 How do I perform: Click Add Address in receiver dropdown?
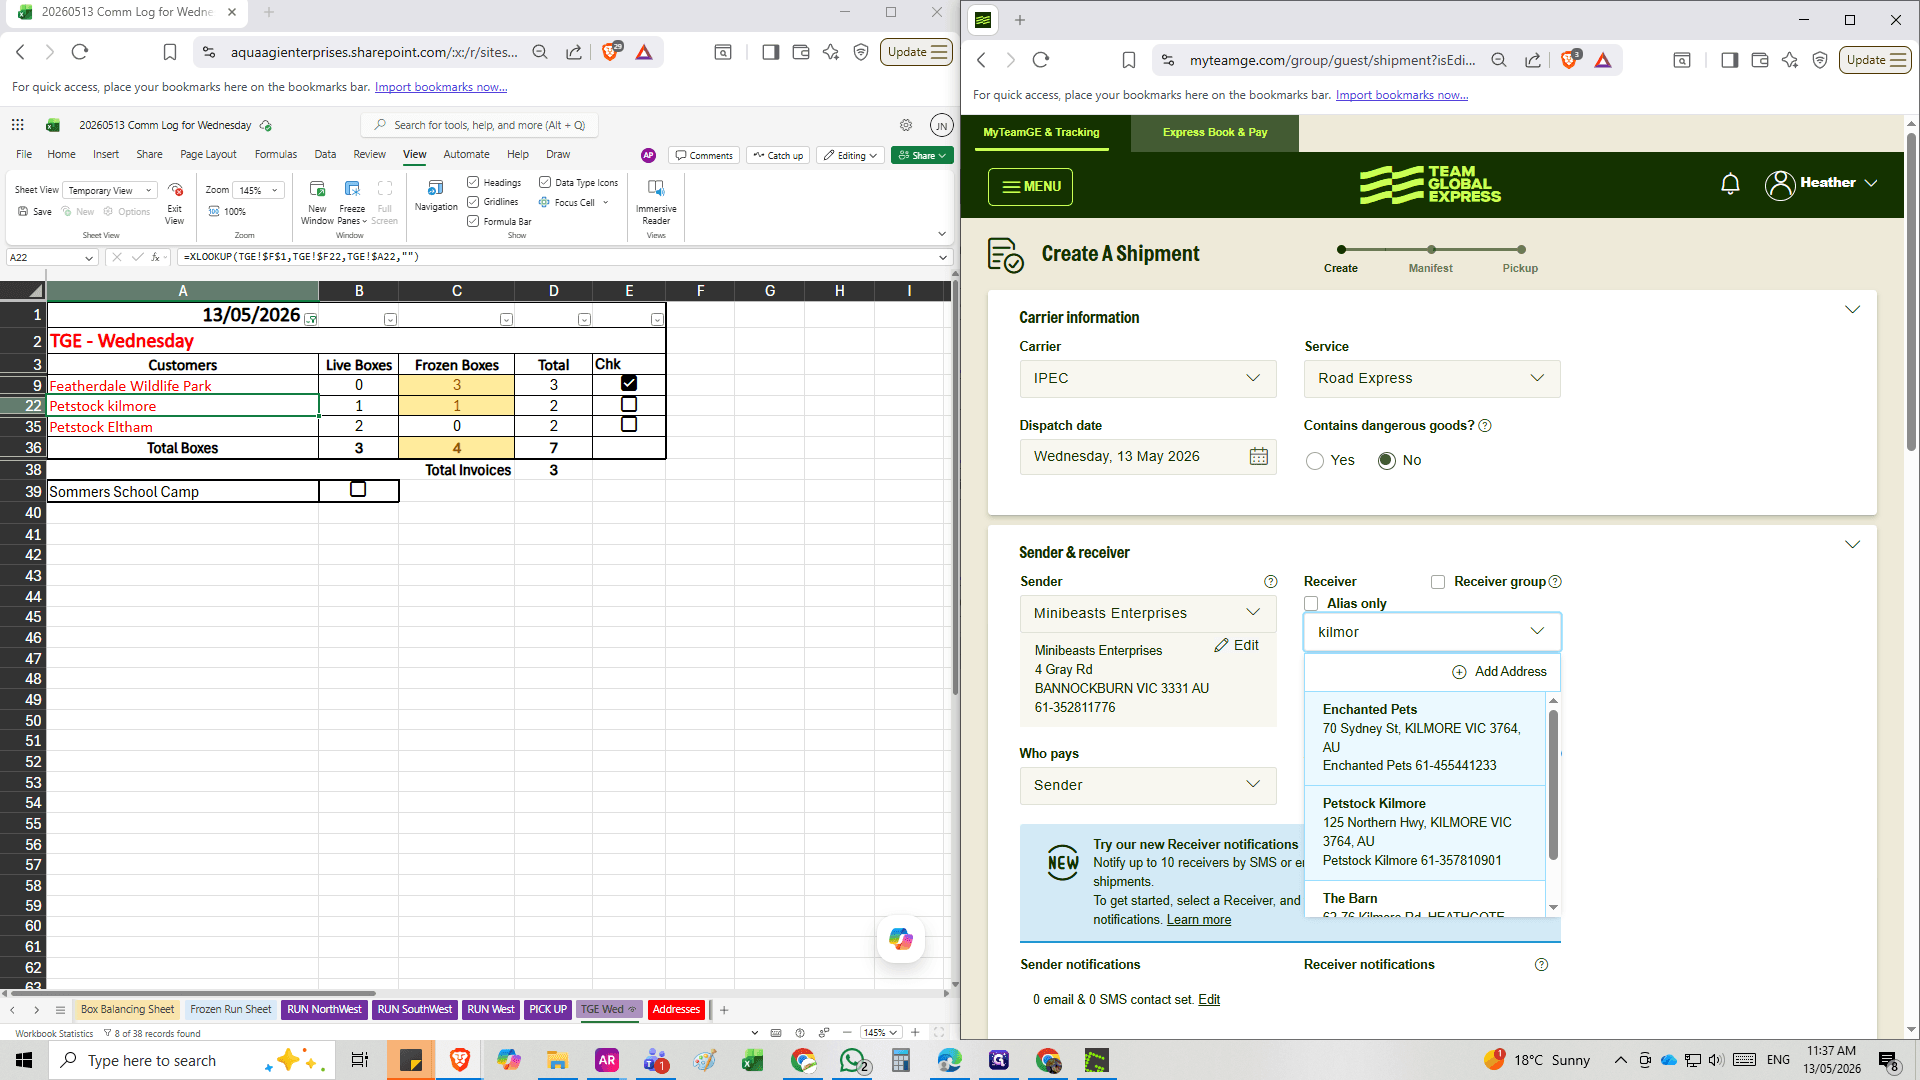1499,672
